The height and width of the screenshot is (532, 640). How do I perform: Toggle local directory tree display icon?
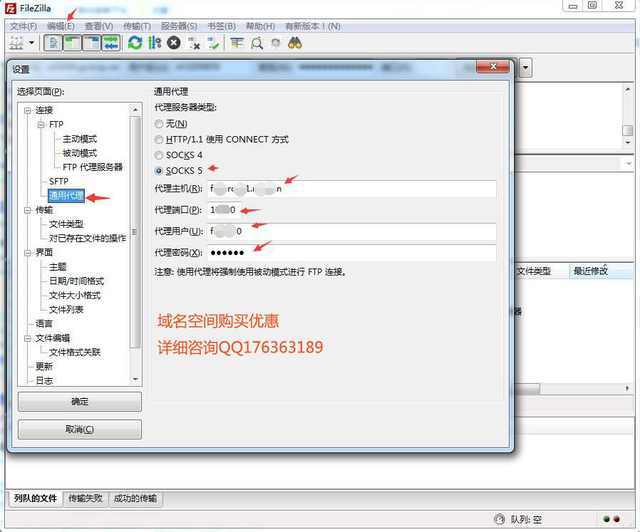72,42
